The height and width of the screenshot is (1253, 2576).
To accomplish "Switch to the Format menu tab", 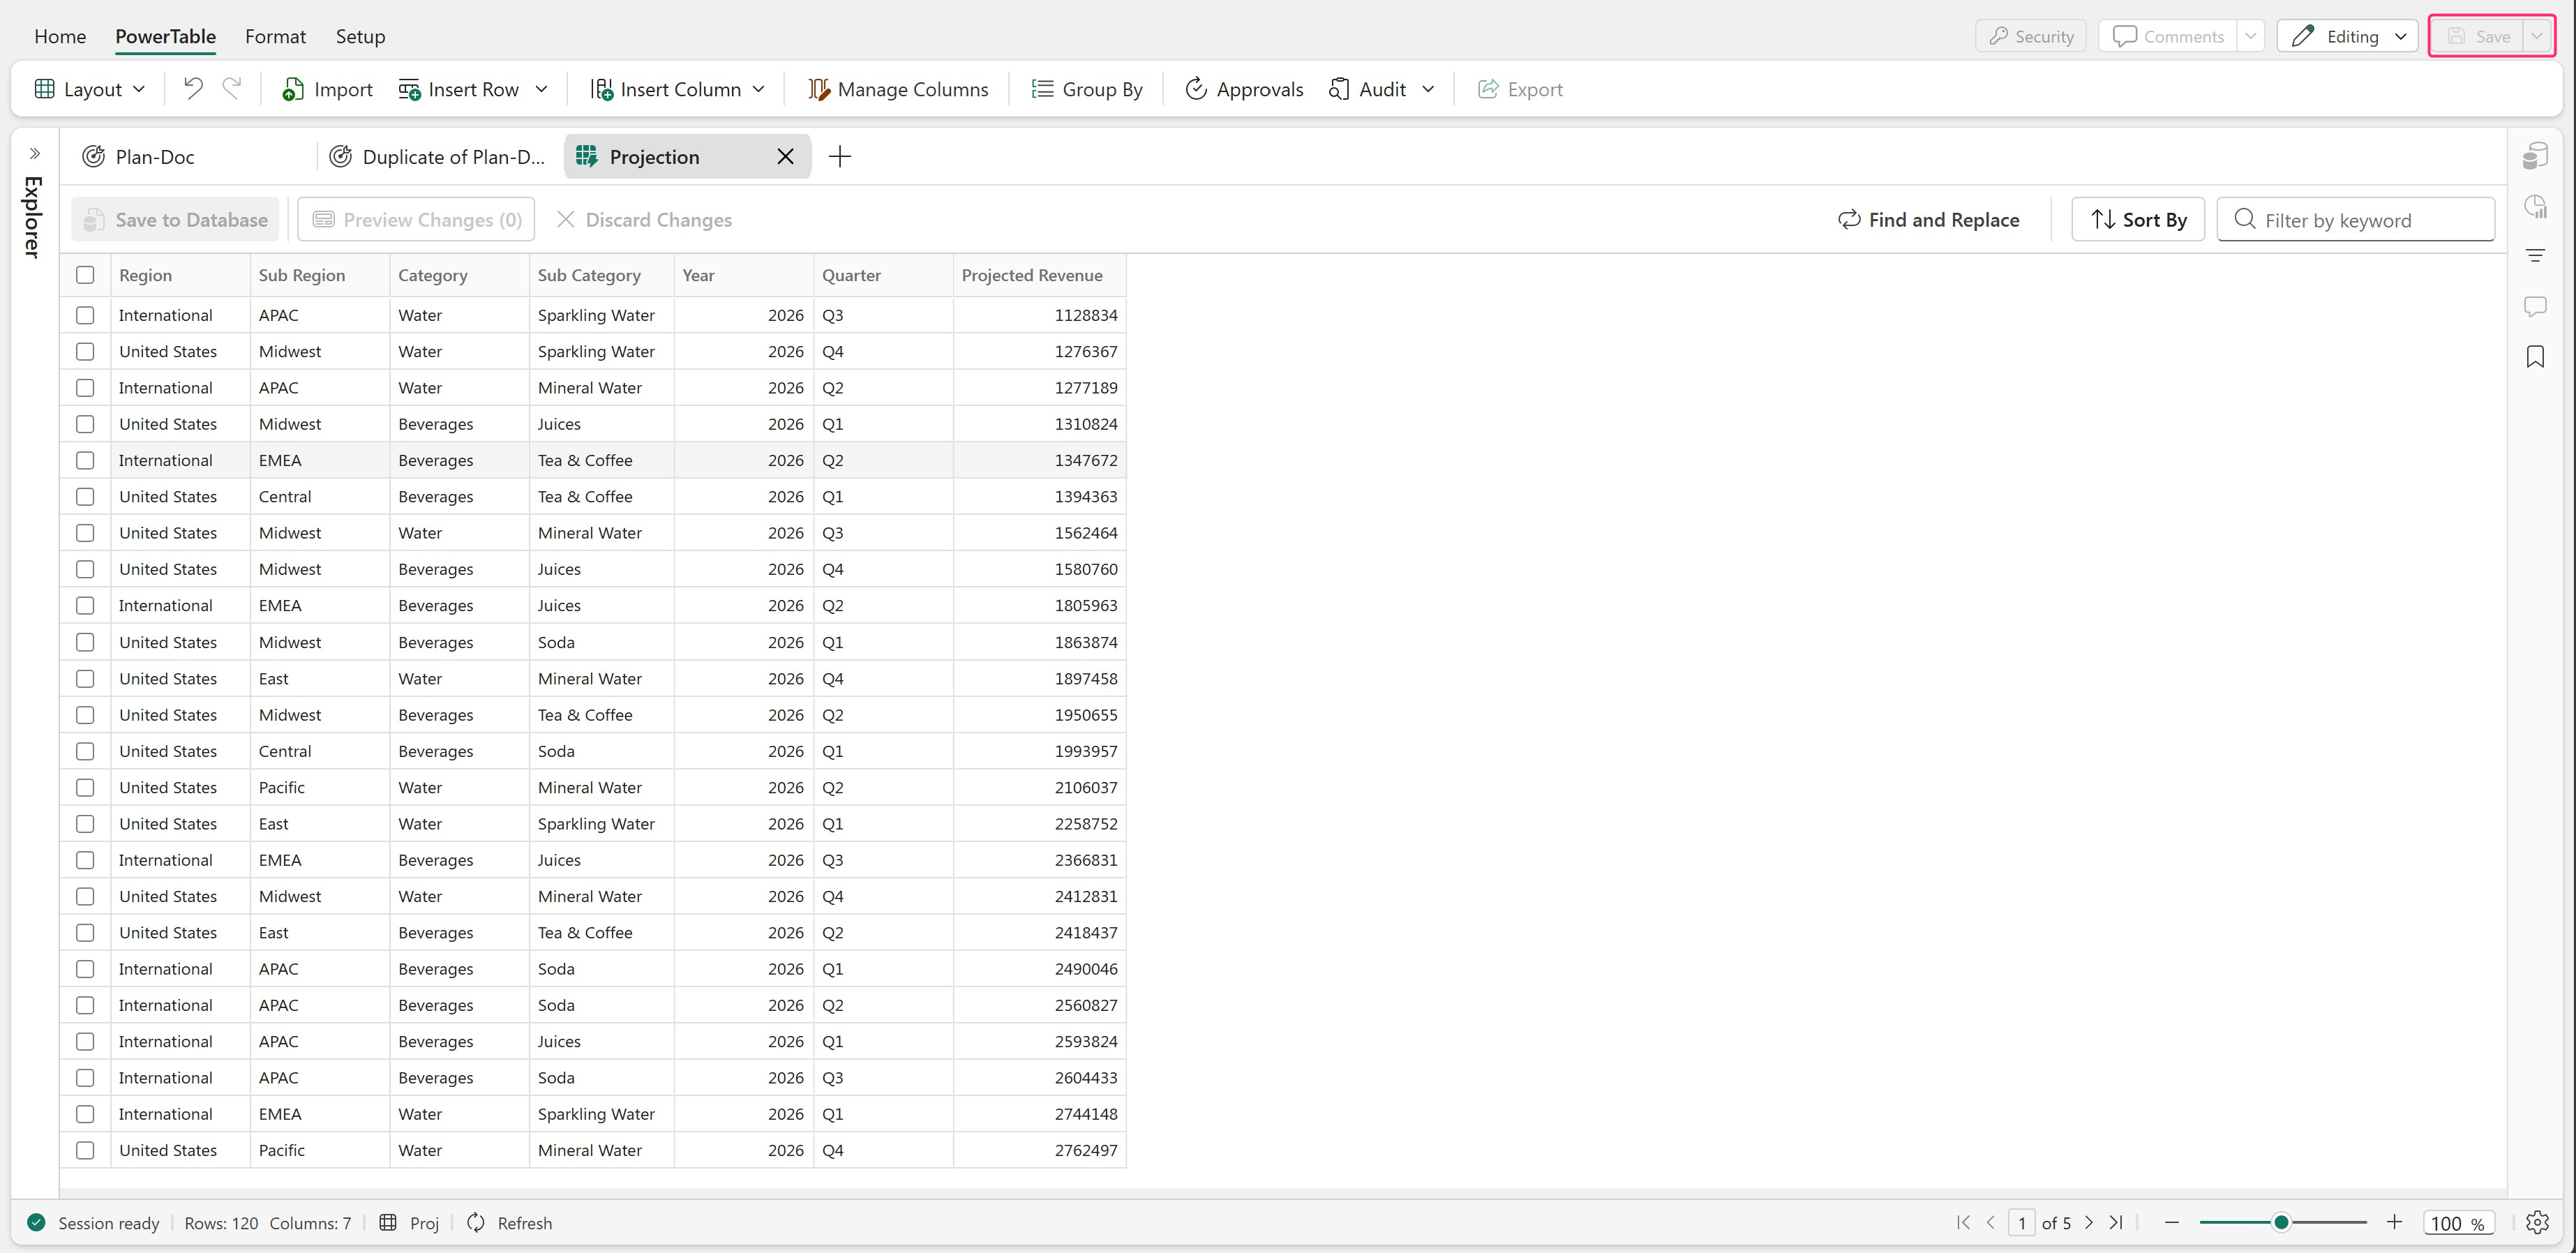I will (x=275, y=36).
